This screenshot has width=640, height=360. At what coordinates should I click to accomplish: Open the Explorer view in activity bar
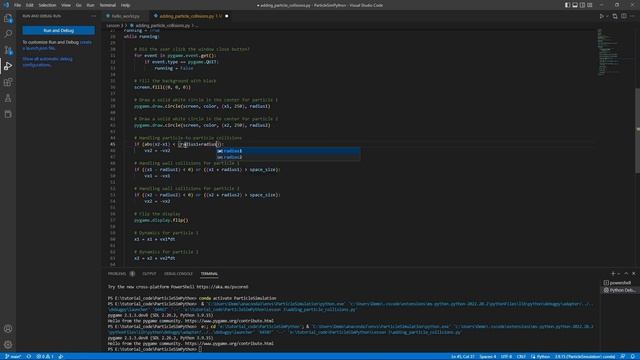coord(8,18)
